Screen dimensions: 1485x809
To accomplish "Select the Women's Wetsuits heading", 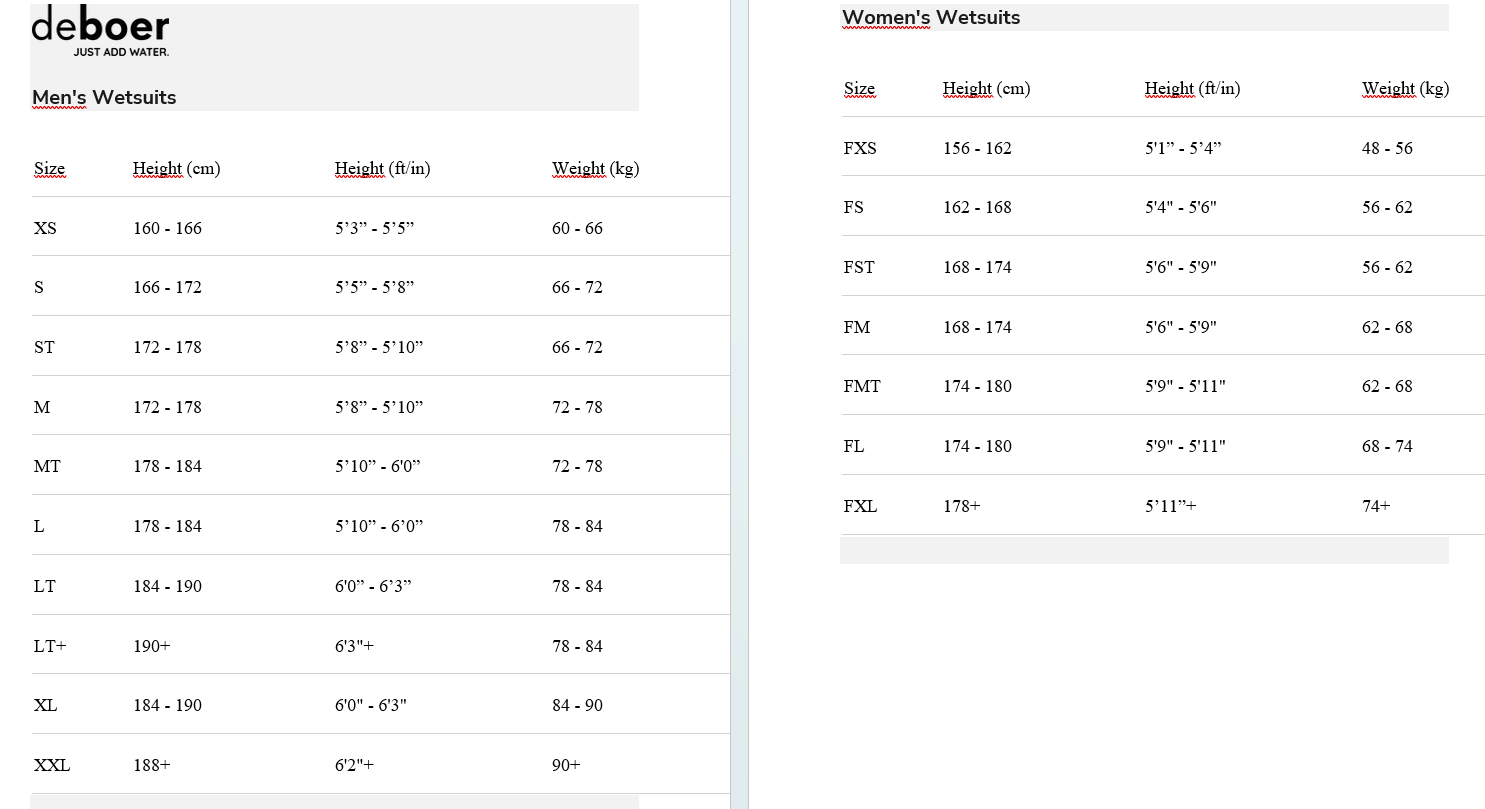I will [931, 17].
